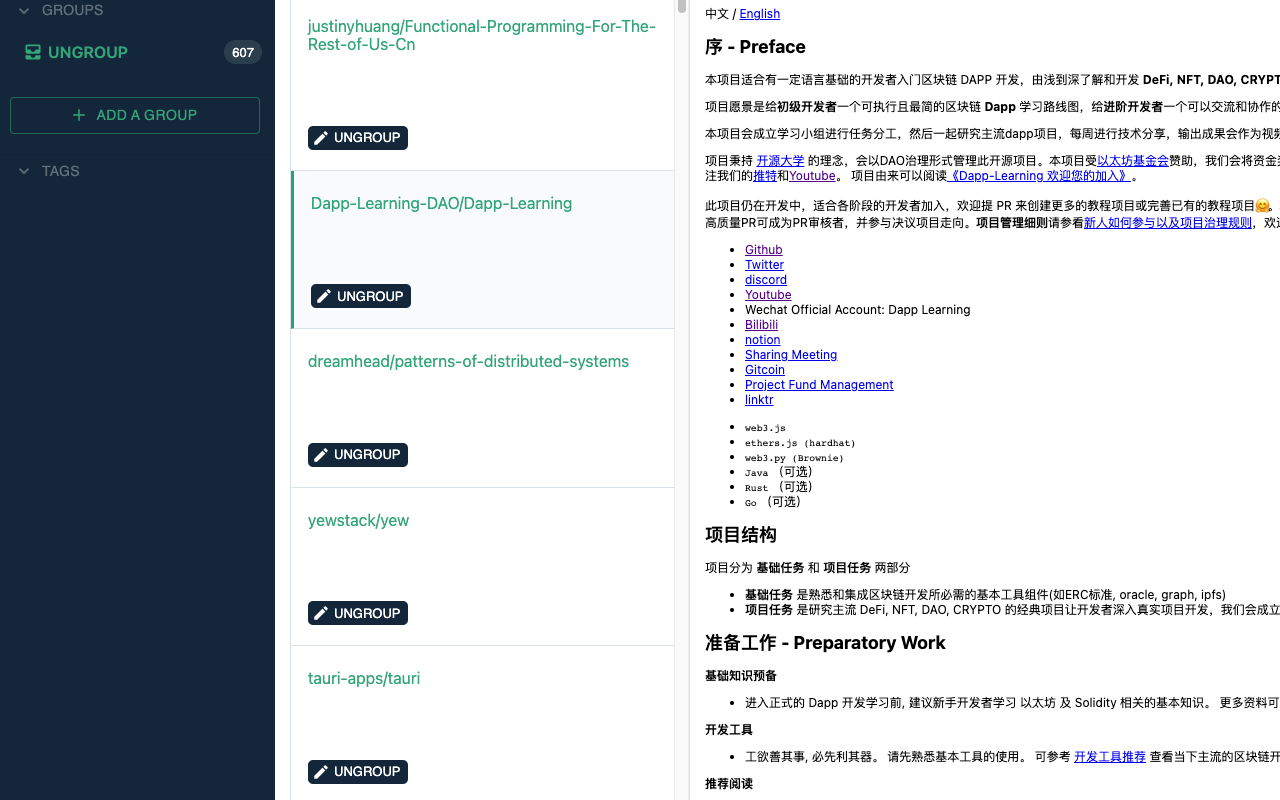
Task: Open the 推特 link in preface
Action: (765, 176)
